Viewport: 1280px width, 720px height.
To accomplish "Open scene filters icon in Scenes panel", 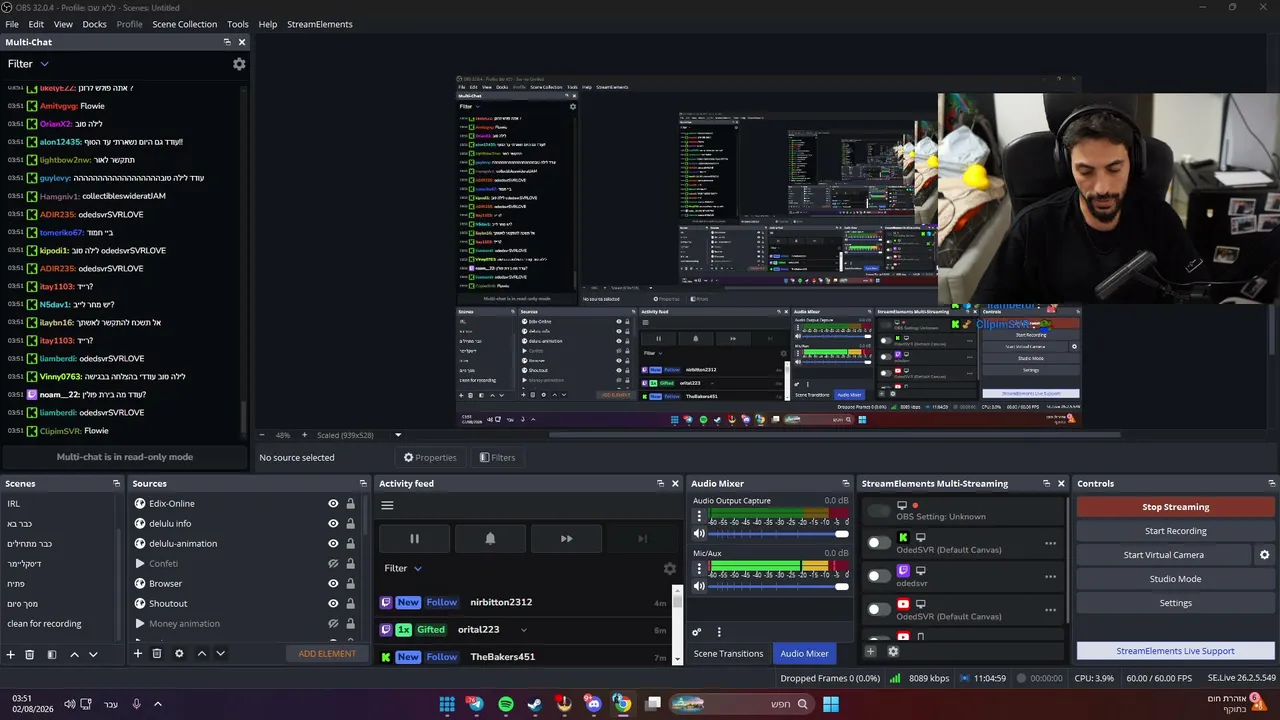I will click(52, 654).
